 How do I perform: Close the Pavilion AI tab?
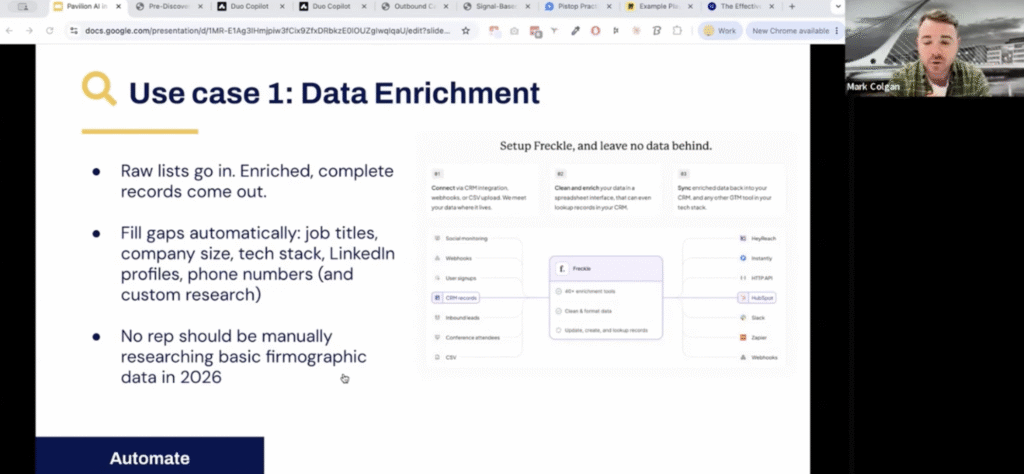point(118,7)
